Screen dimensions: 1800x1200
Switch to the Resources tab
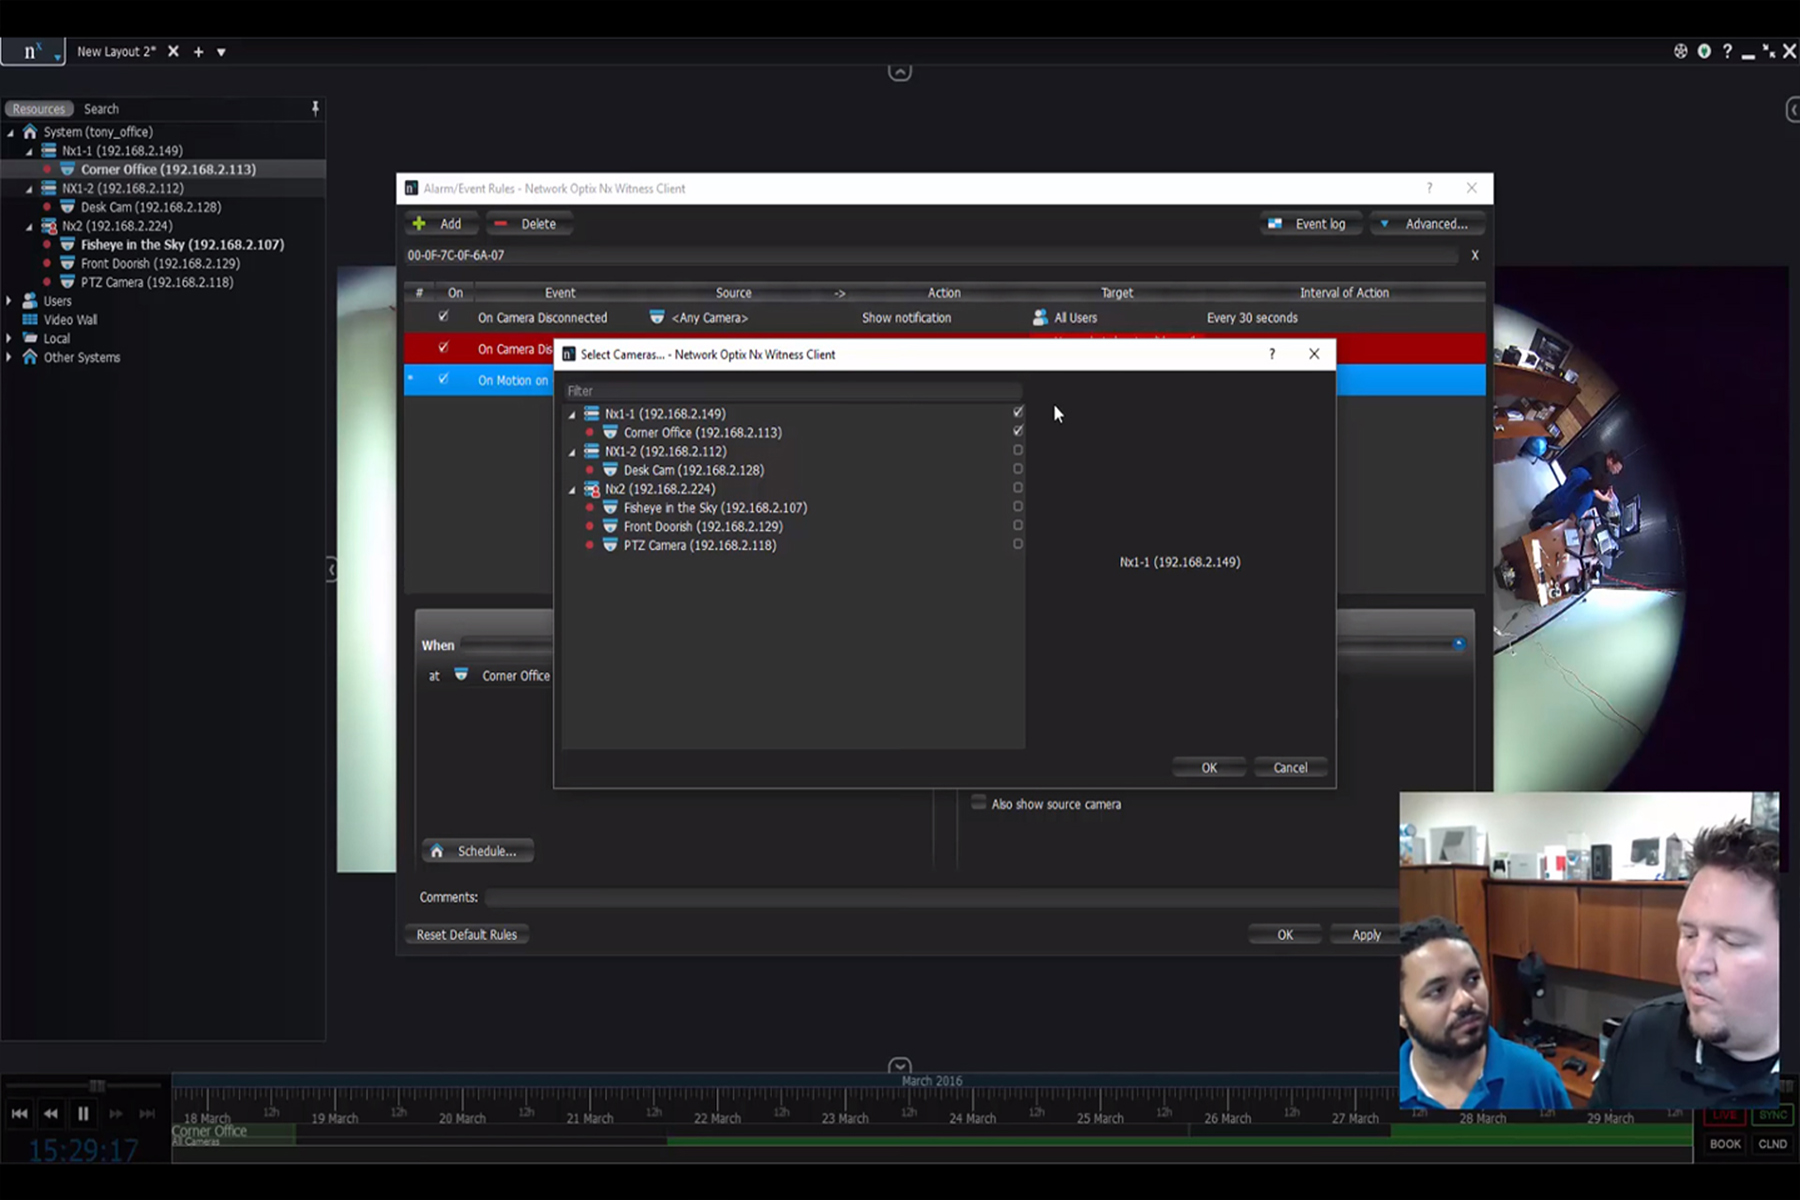39,109
